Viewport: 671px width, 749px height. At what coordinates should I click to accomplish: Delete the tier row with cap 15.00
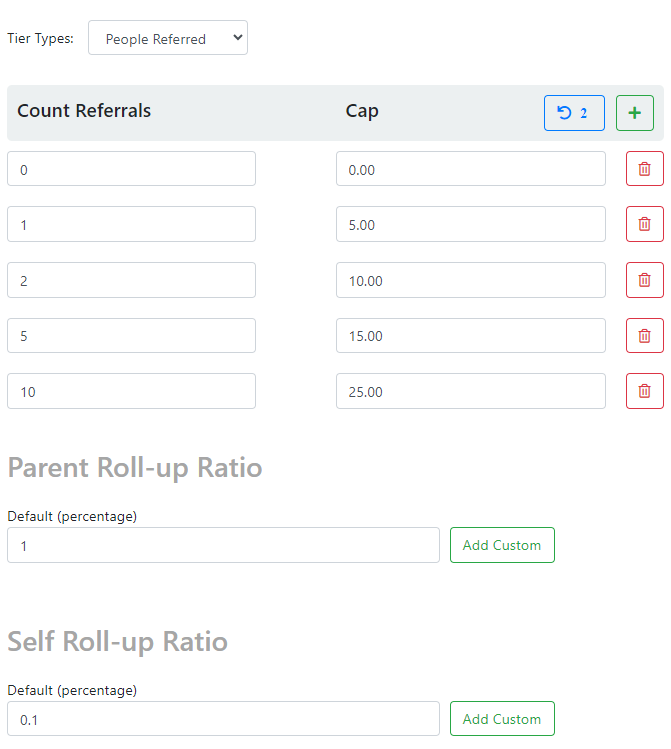(644, 336)
